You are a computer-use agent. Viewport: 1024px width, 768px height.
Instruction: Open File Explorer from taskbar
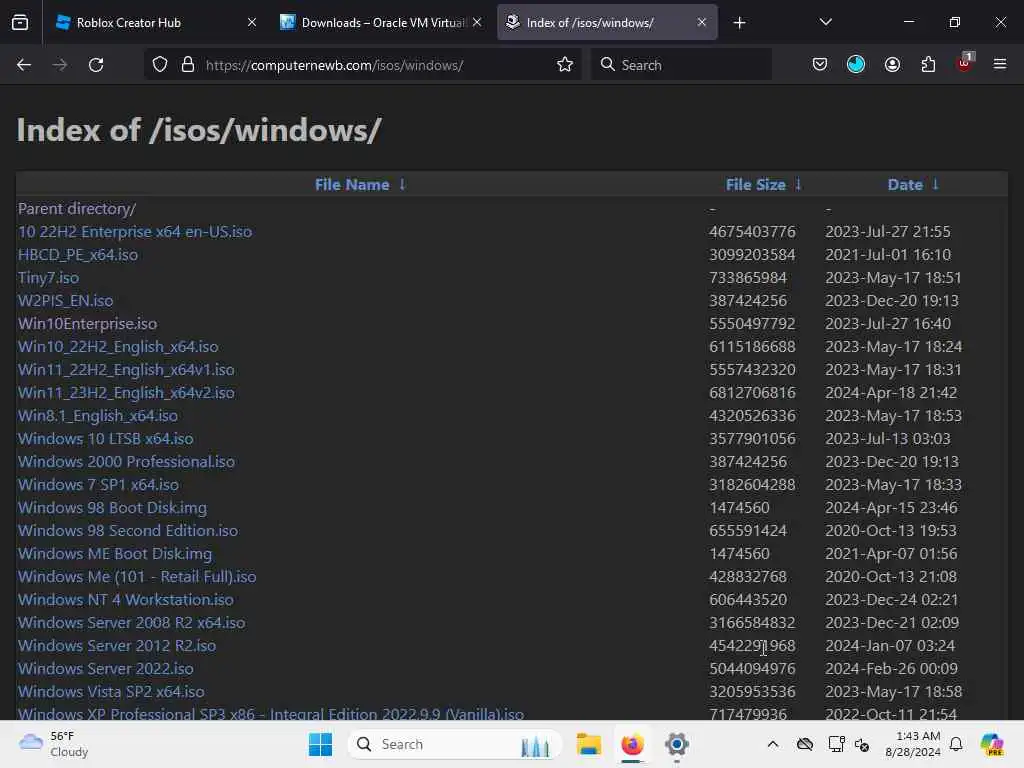pyautogui.click(x=588, y=744)
